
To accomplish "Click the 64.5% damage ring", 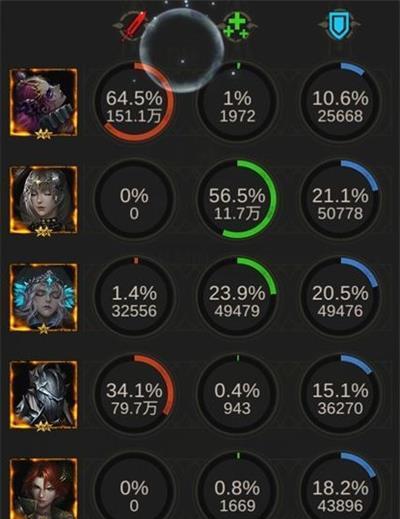I will click(x=134, y=103).
